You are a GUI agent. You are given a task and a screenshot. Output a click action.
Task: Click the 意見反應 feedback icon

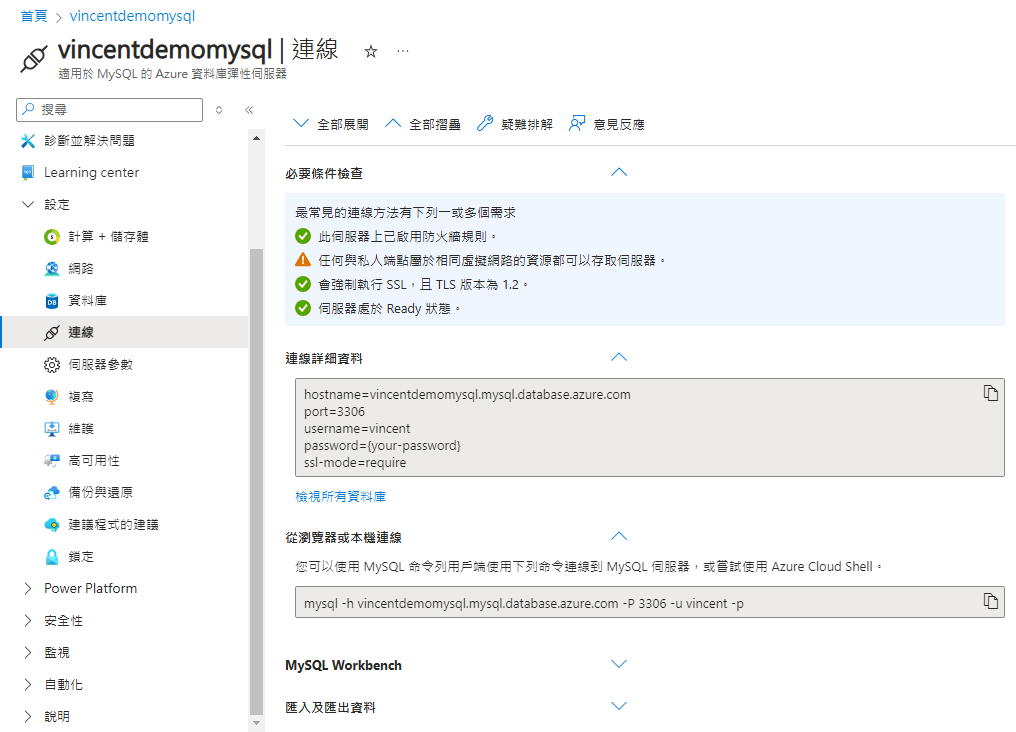[x=577, y=123]
